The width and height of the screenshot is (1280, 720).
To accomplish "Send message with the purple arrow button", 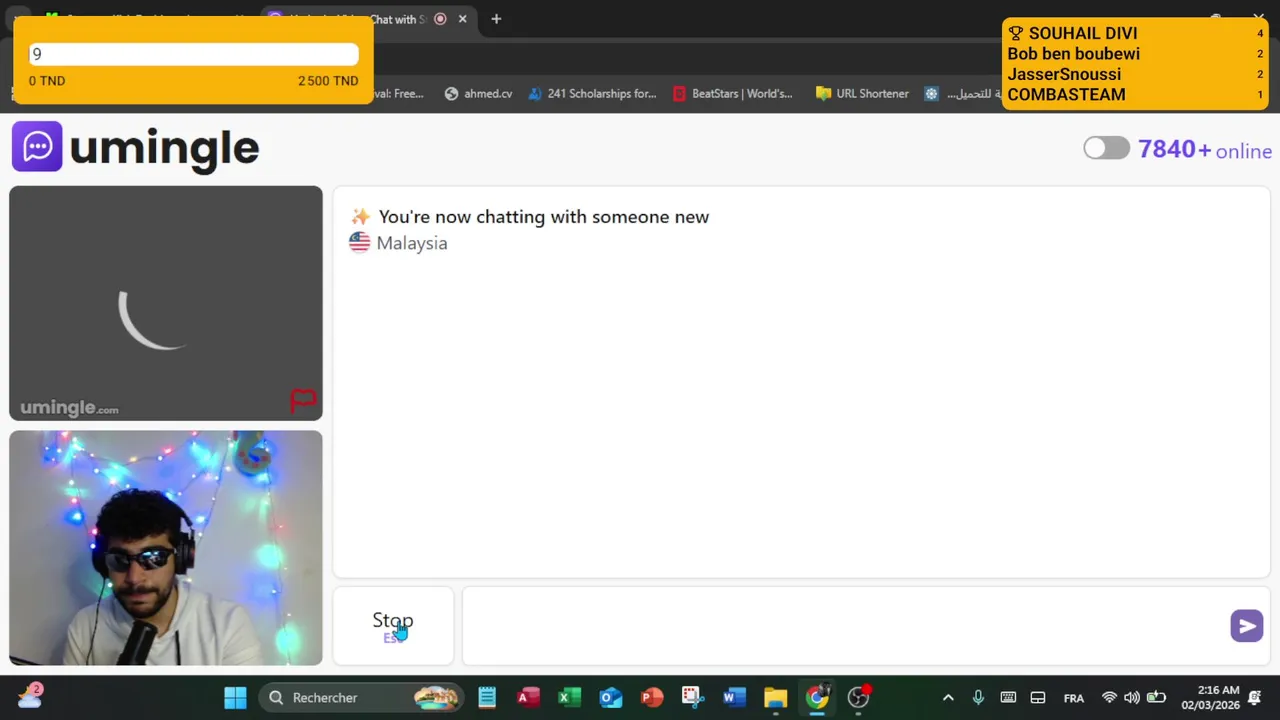I will point(1246,626).
